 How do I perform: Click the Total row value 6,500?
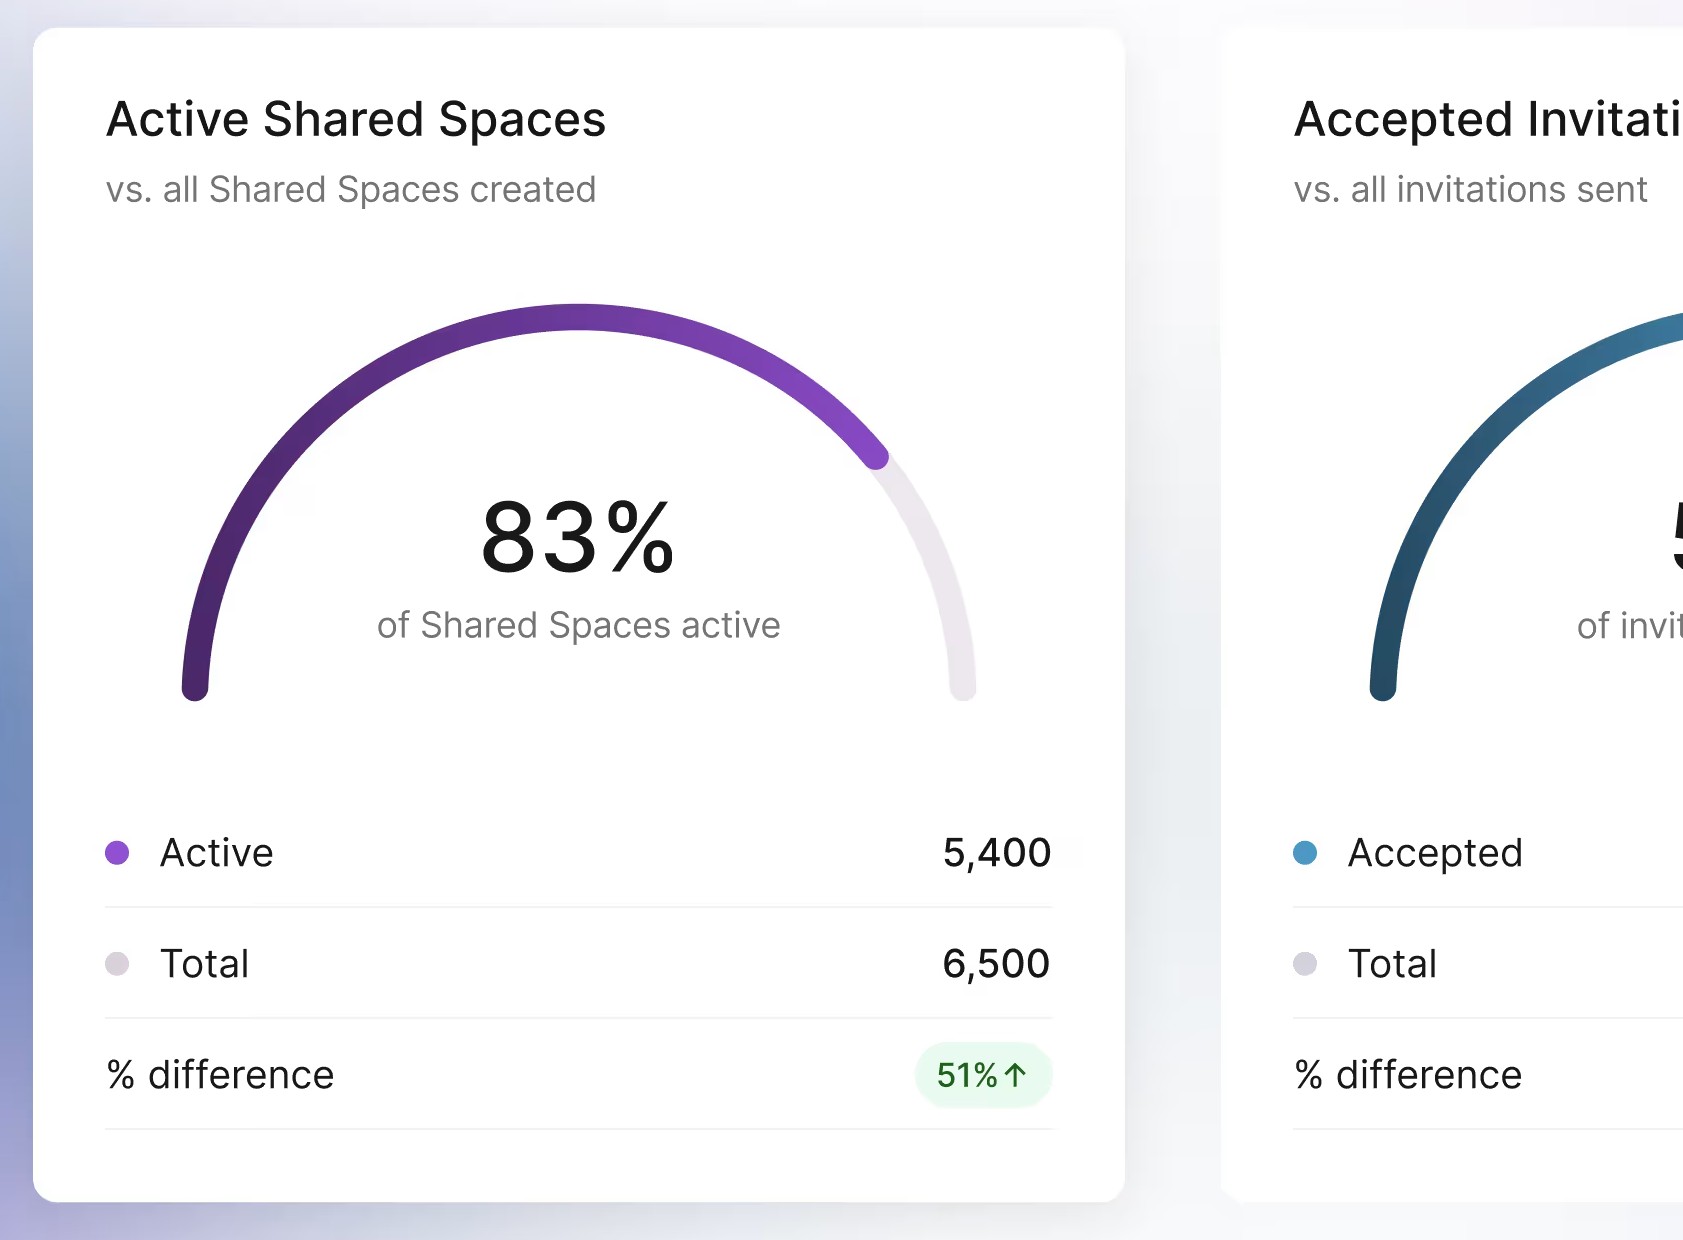point(996,964)
